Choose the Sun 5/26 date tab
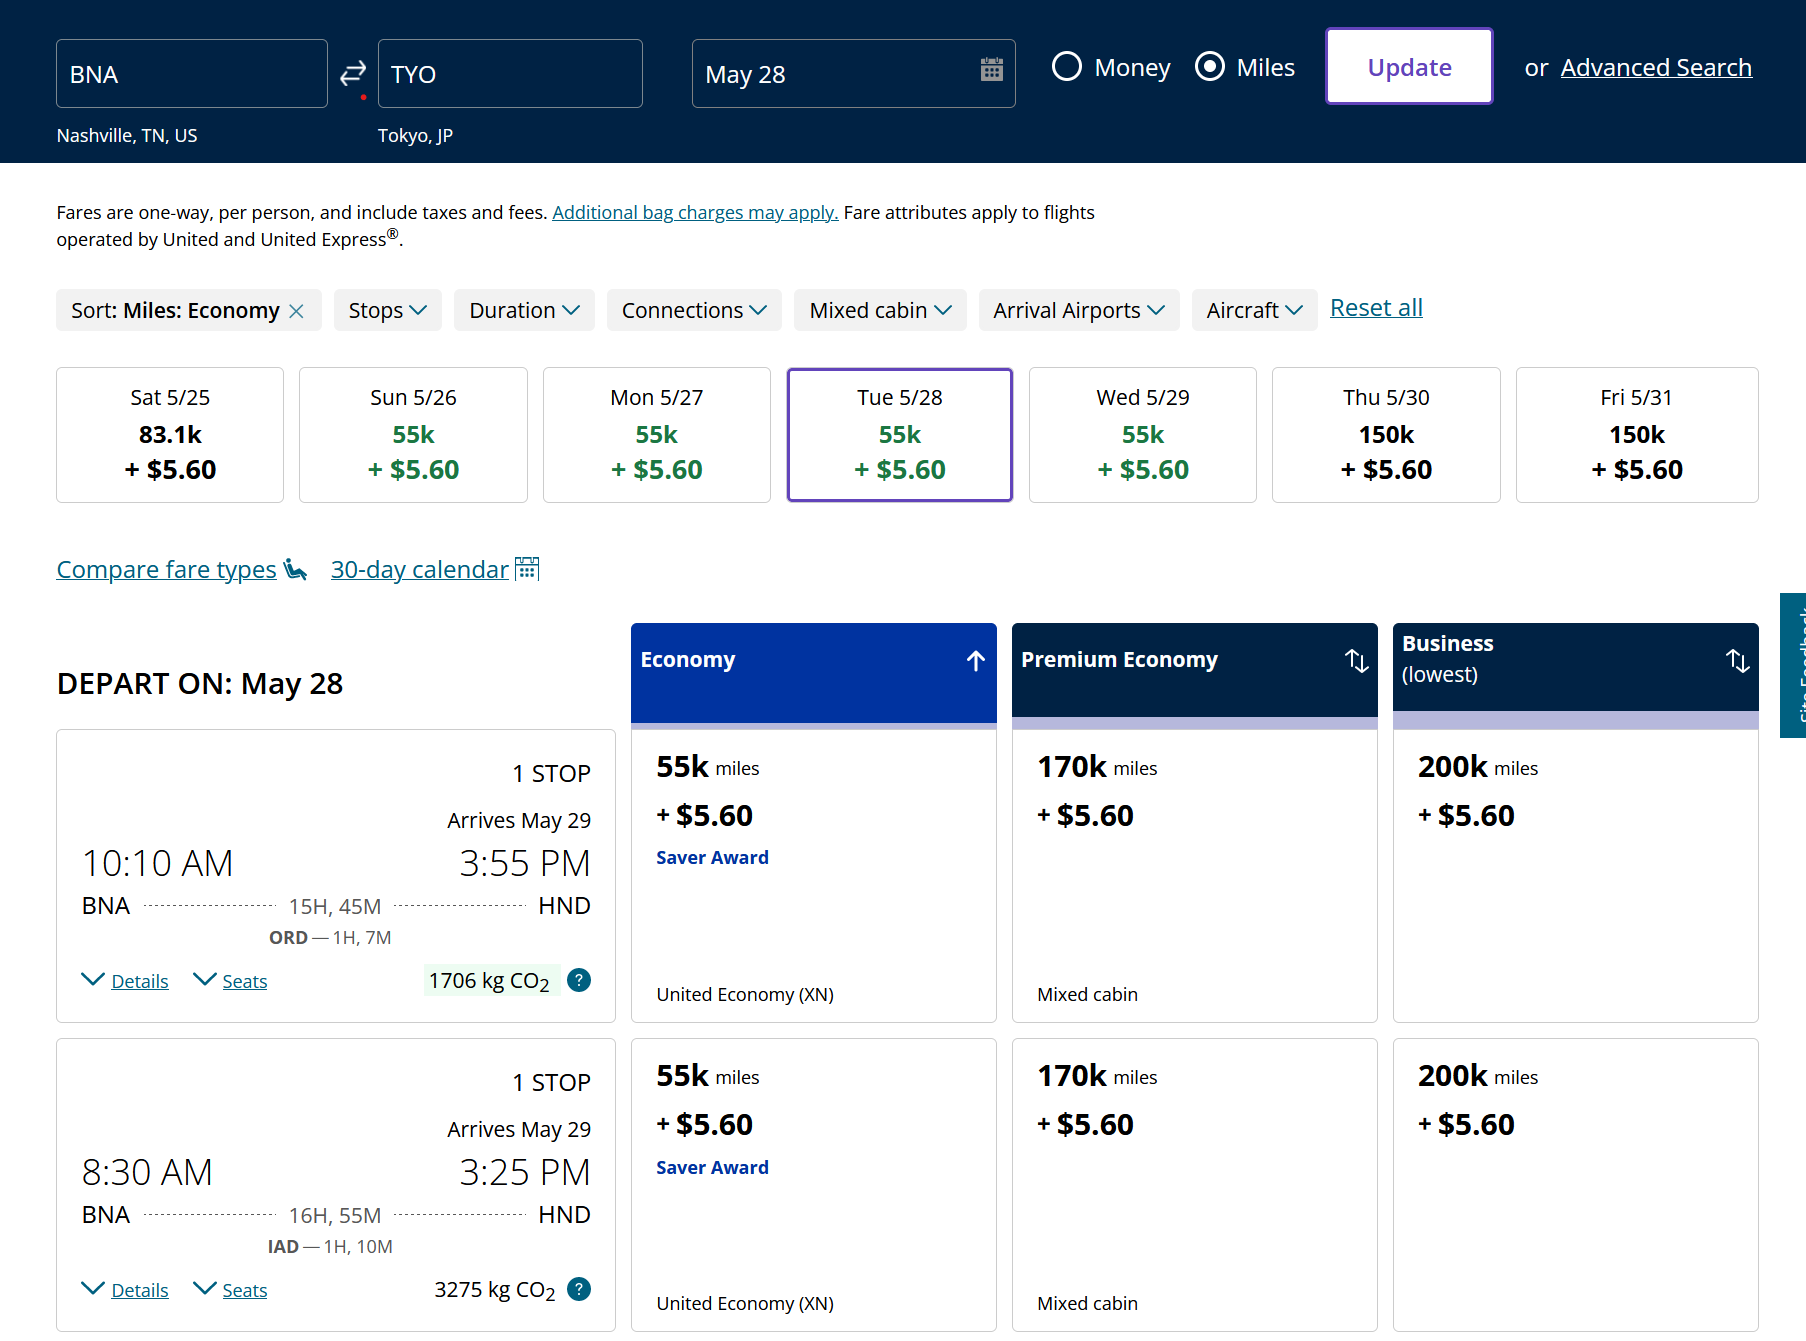1806x1341 pixels. [413, 435]
